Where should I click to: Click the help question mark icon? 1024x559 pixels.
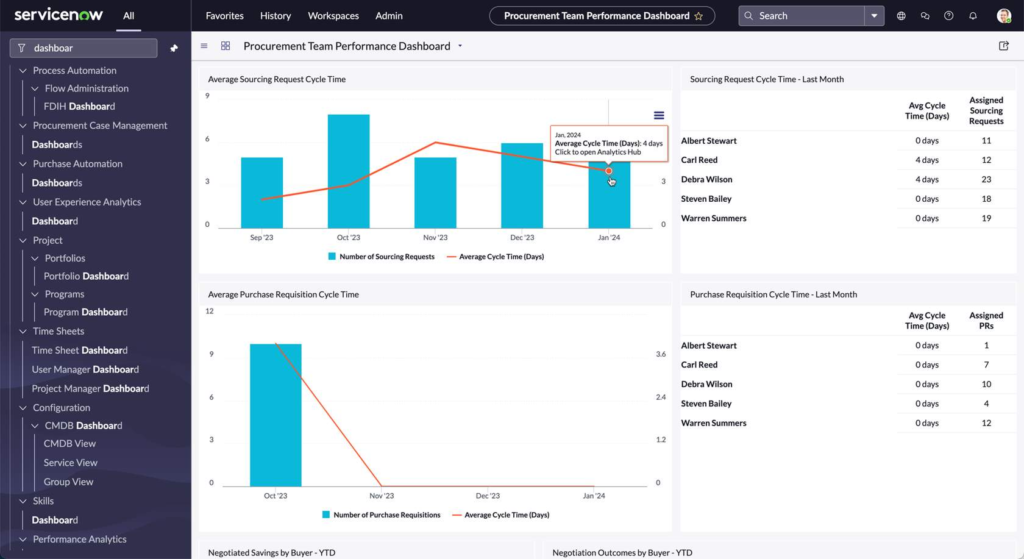tap(948, 16)
